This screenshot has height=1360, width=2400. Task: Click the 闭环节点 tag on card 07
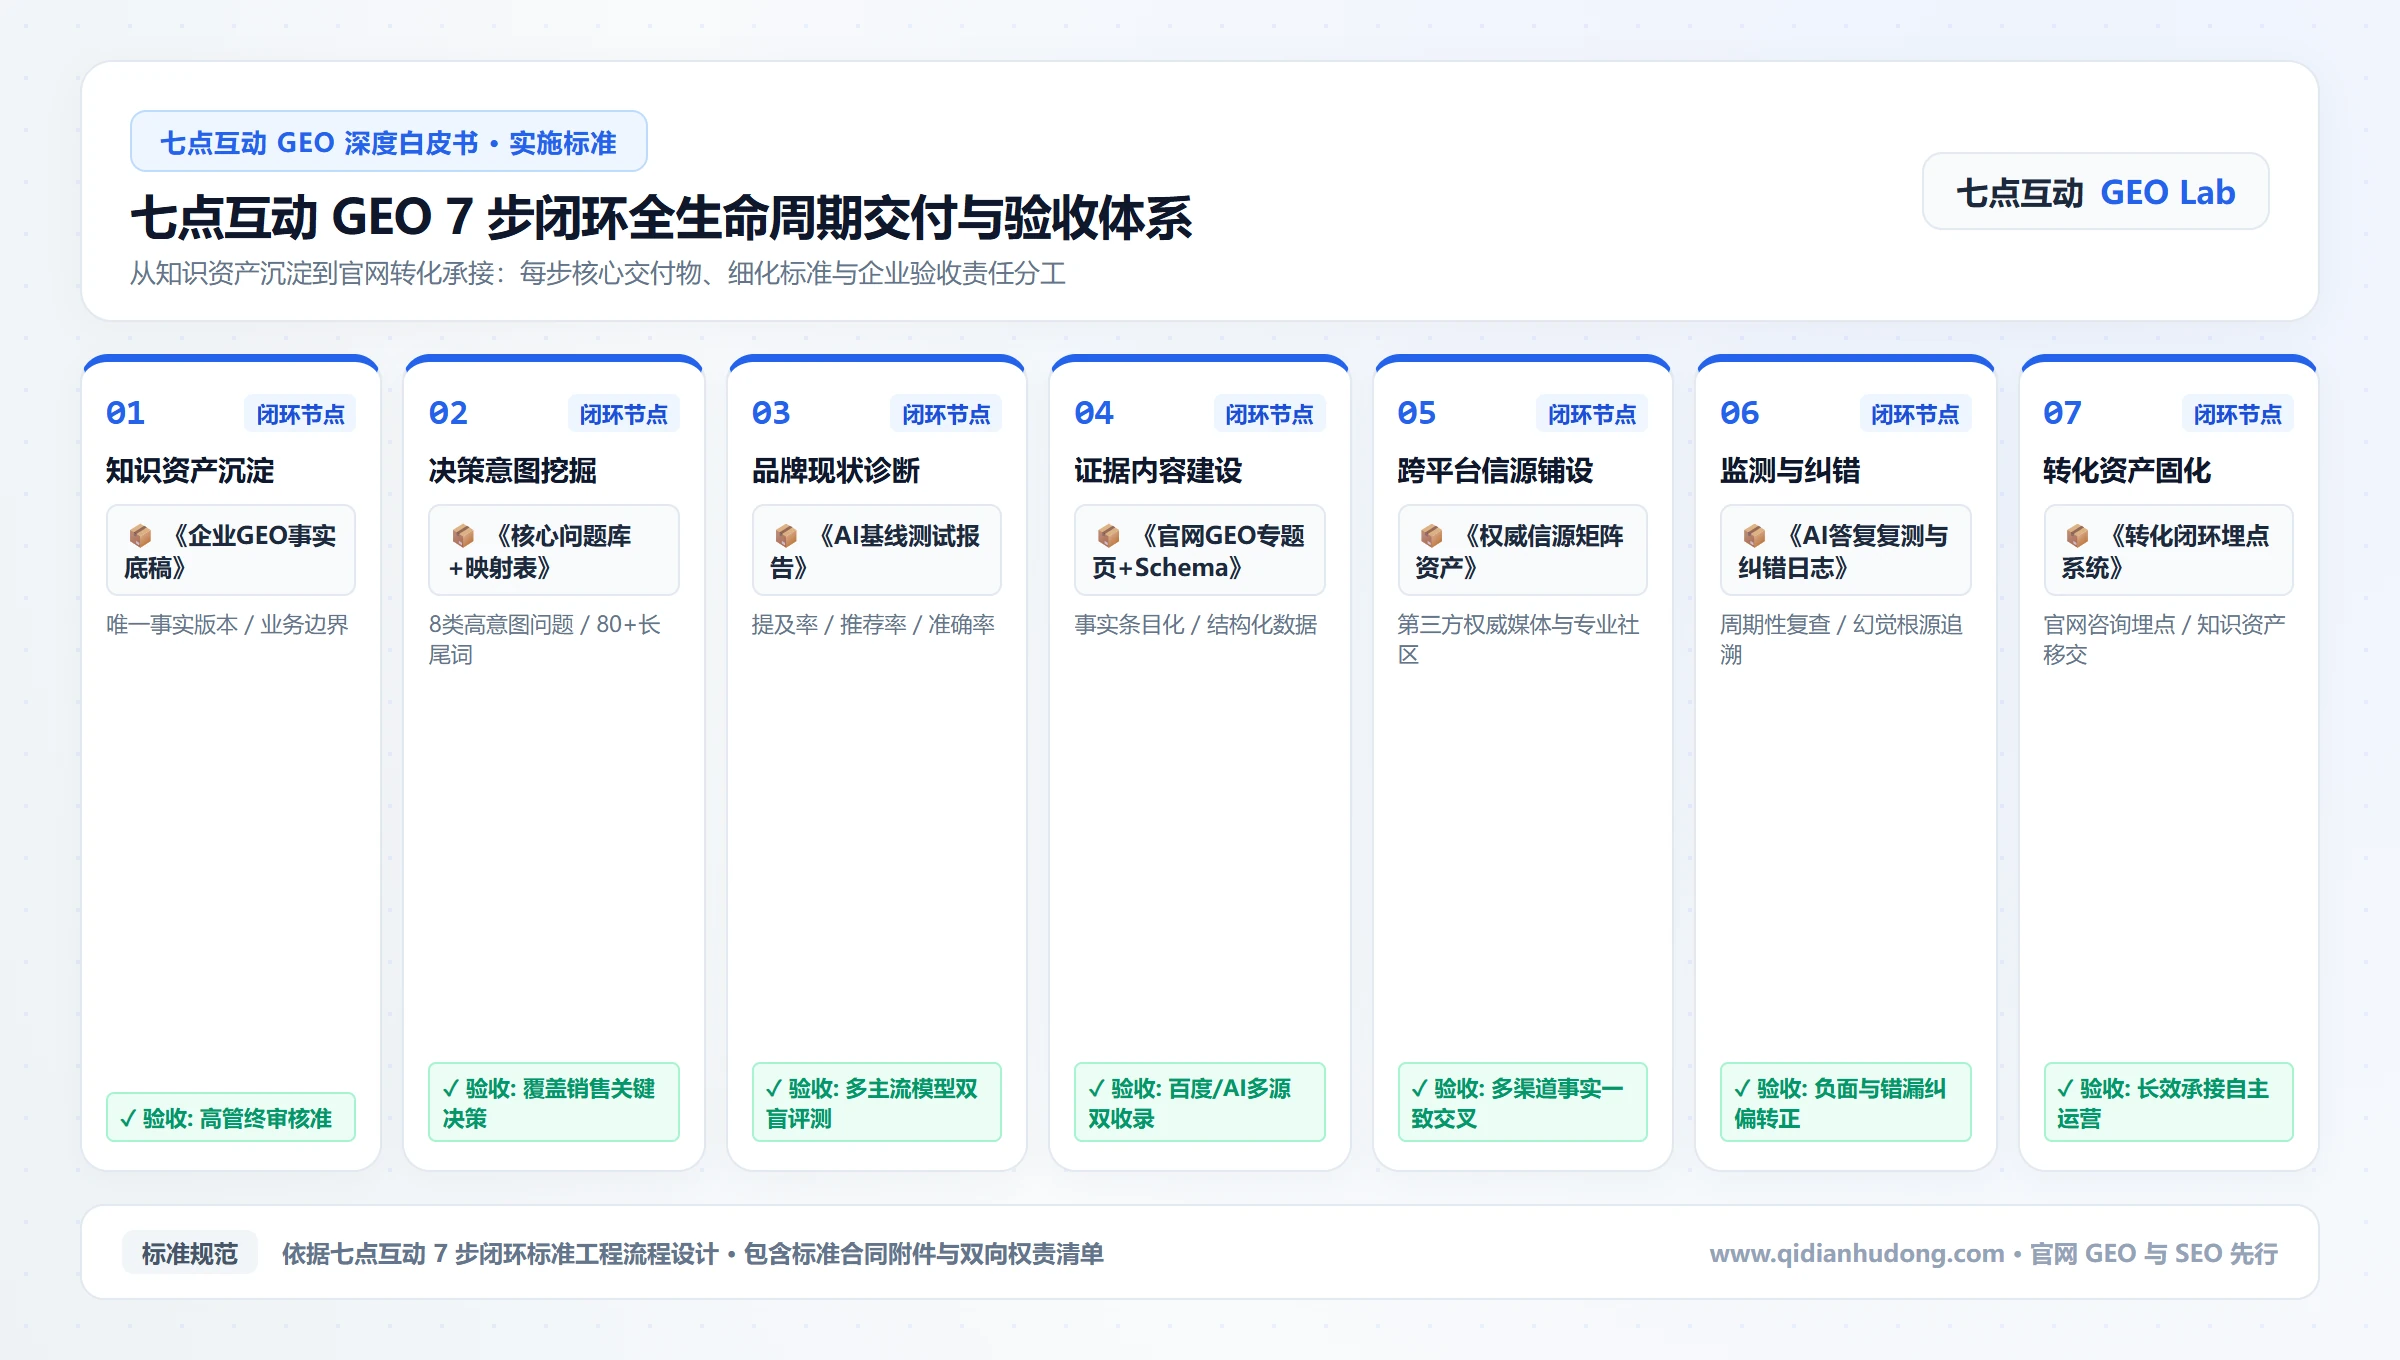coord(2237,414)
